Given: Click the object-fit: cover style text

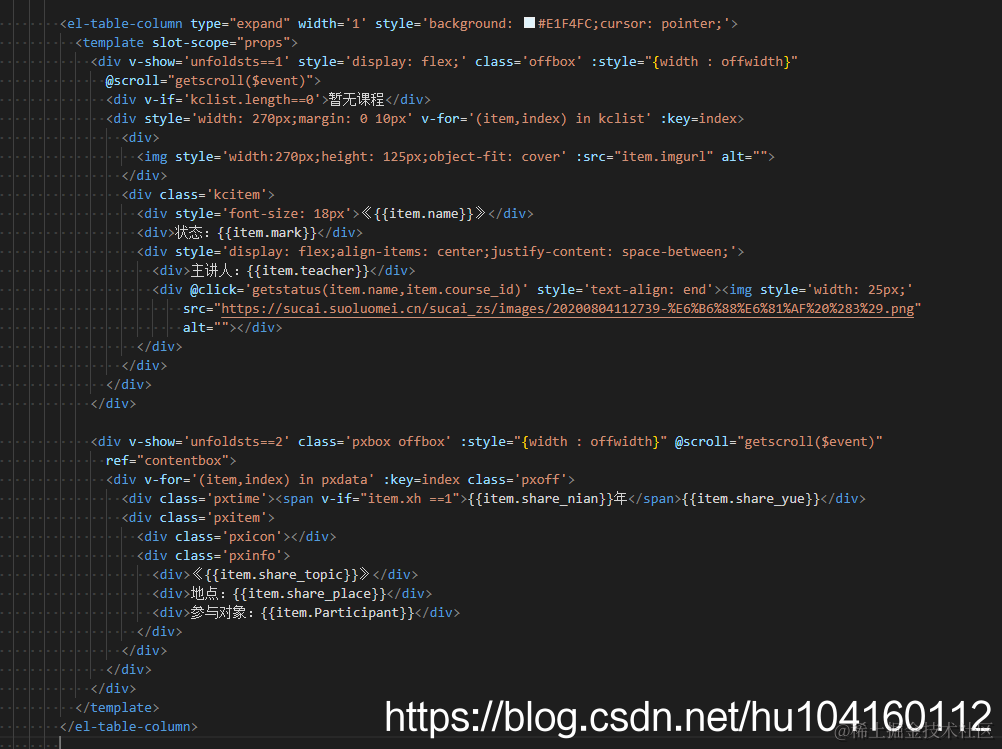Looking at the screenshot, I should [494, 157].
